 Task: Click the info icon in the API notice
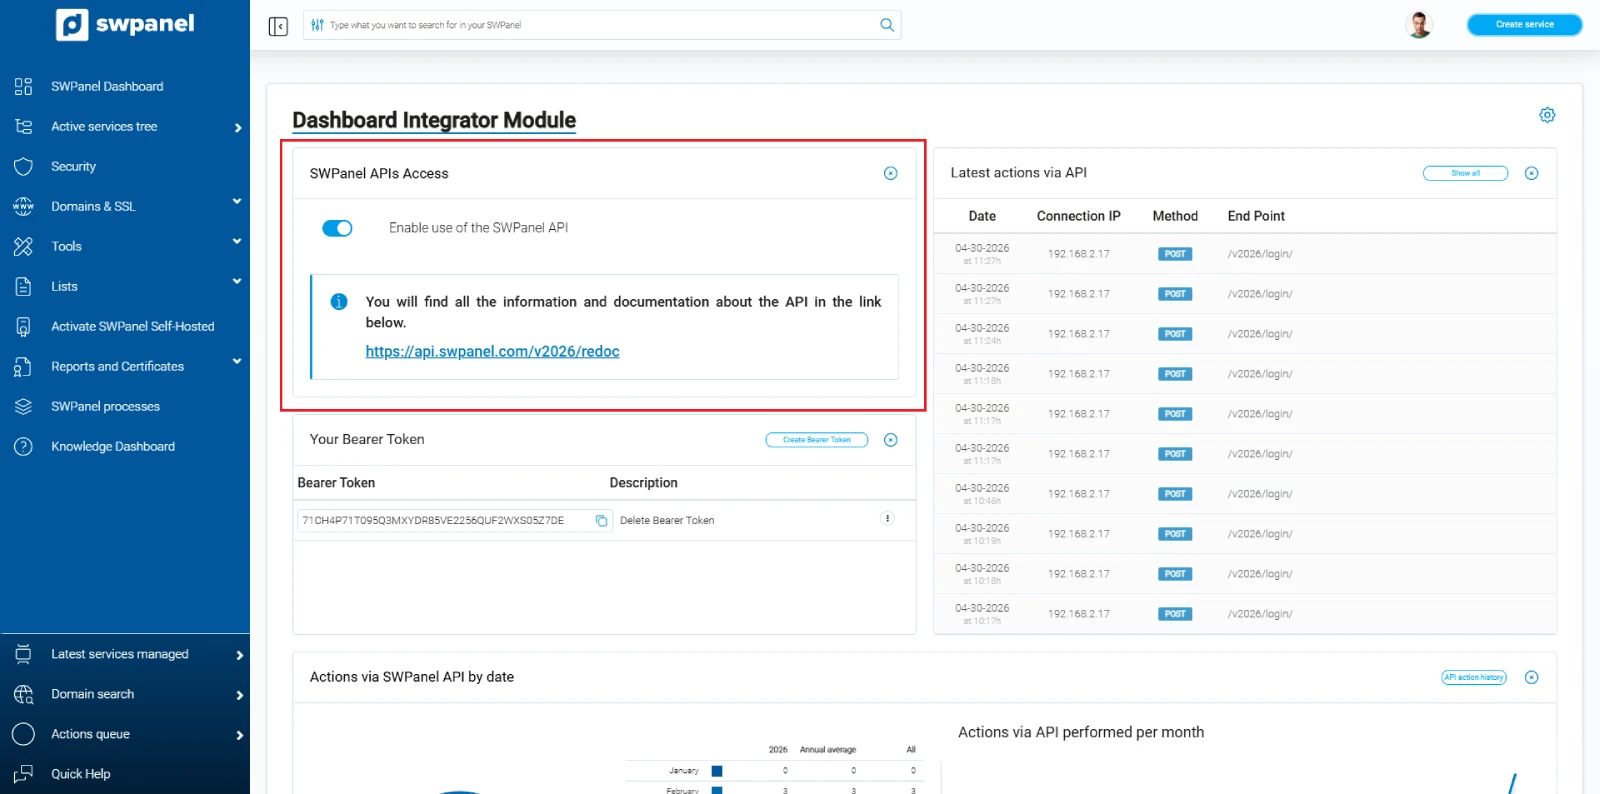pos(339,301)
